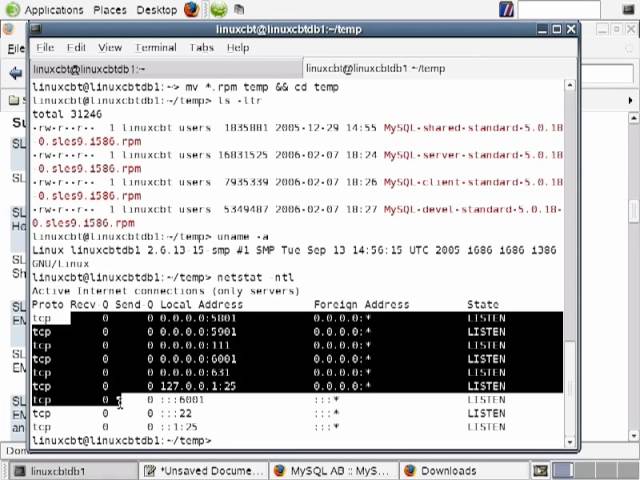
Task: Switch to Unsaved Document in the taskbar
Action: tap(203, 471)
